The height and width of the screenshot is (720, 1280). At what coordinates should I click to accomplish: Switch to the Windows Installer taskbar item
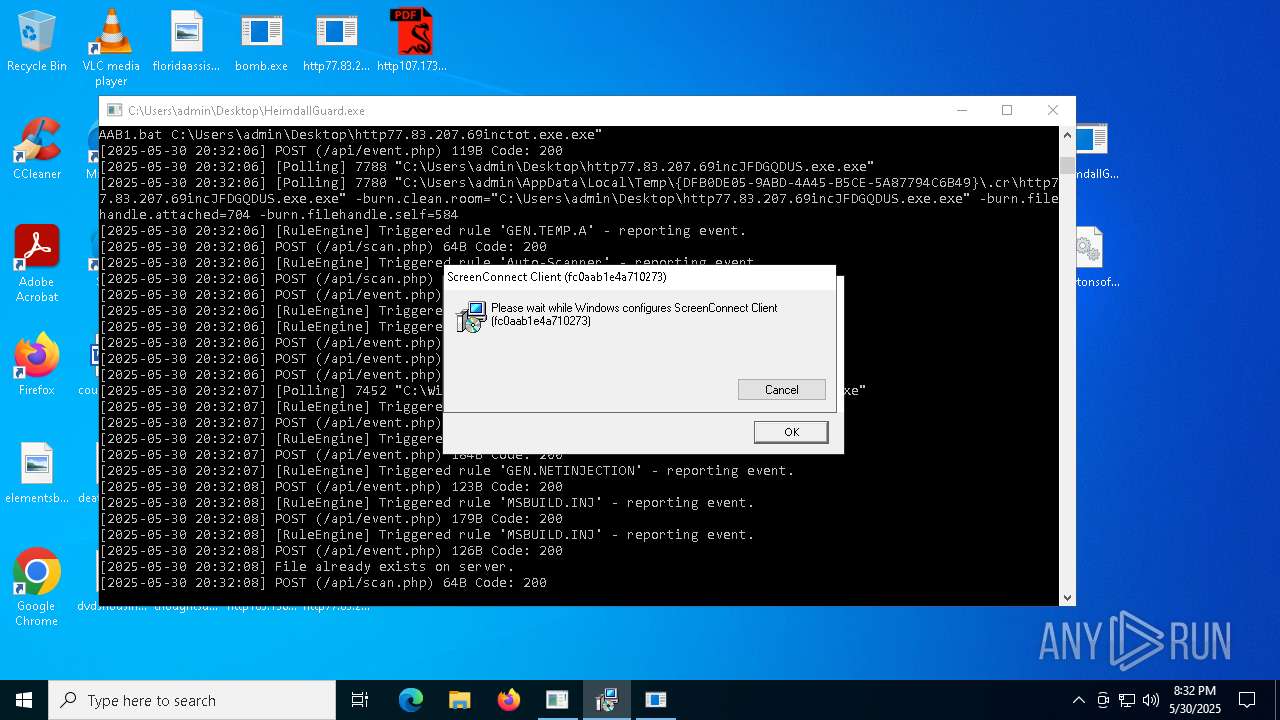point(606,700)
